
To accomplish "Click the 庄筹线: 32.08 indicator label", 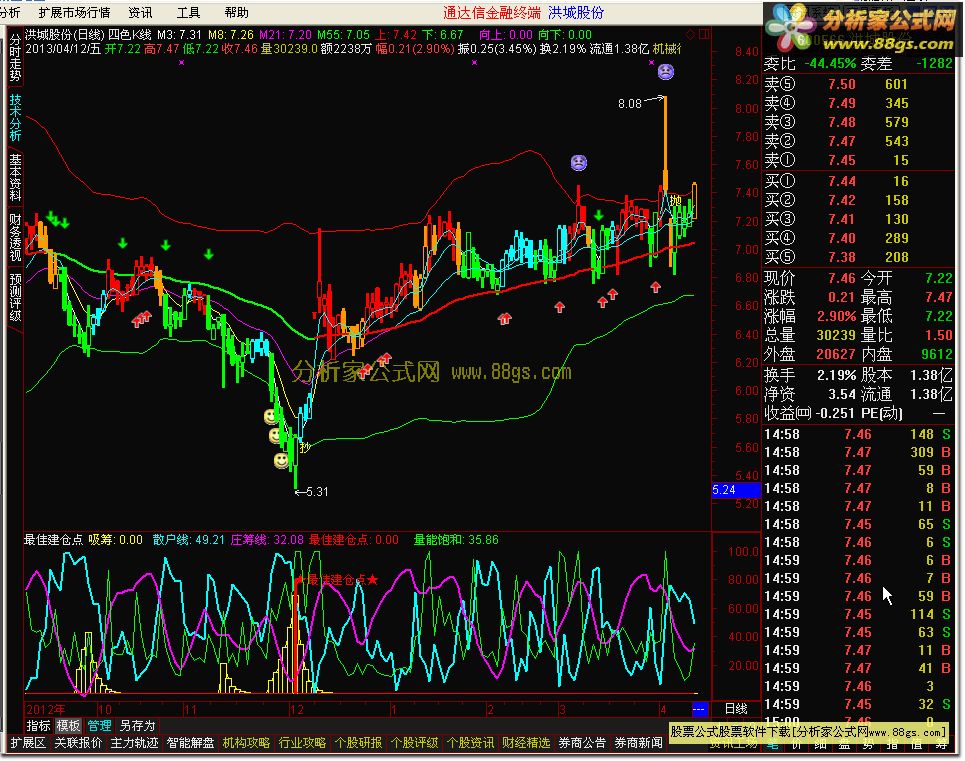I will [x=267, y=540].
